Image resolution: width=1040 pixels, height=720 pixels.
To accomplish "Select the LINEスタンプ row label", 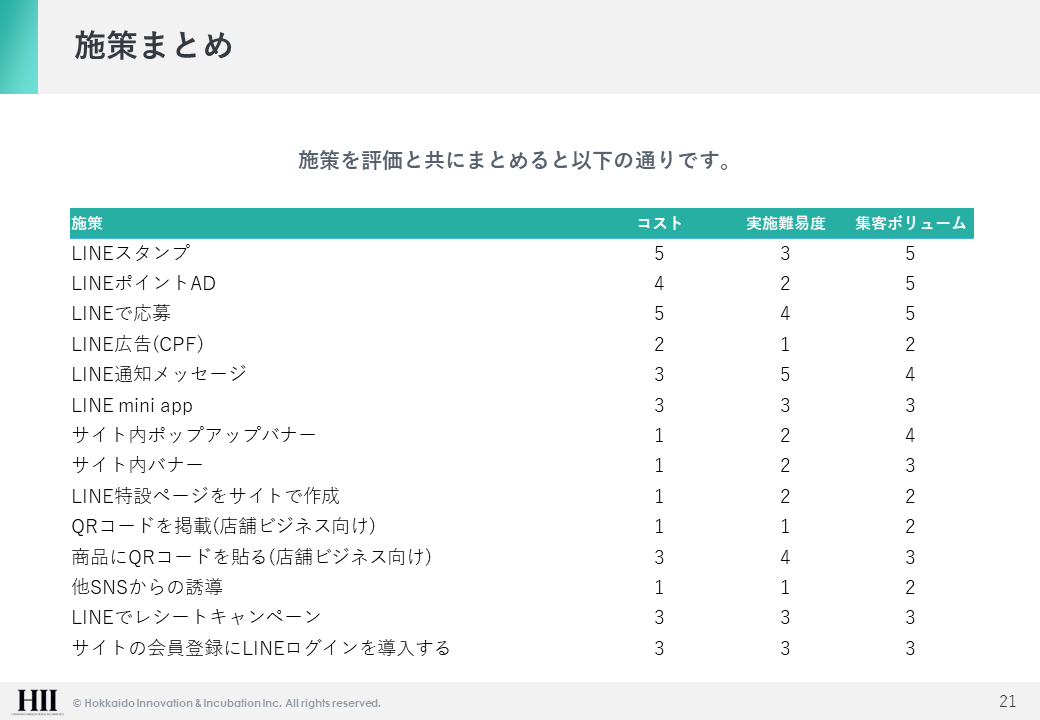I will click(x=131, y=254).
